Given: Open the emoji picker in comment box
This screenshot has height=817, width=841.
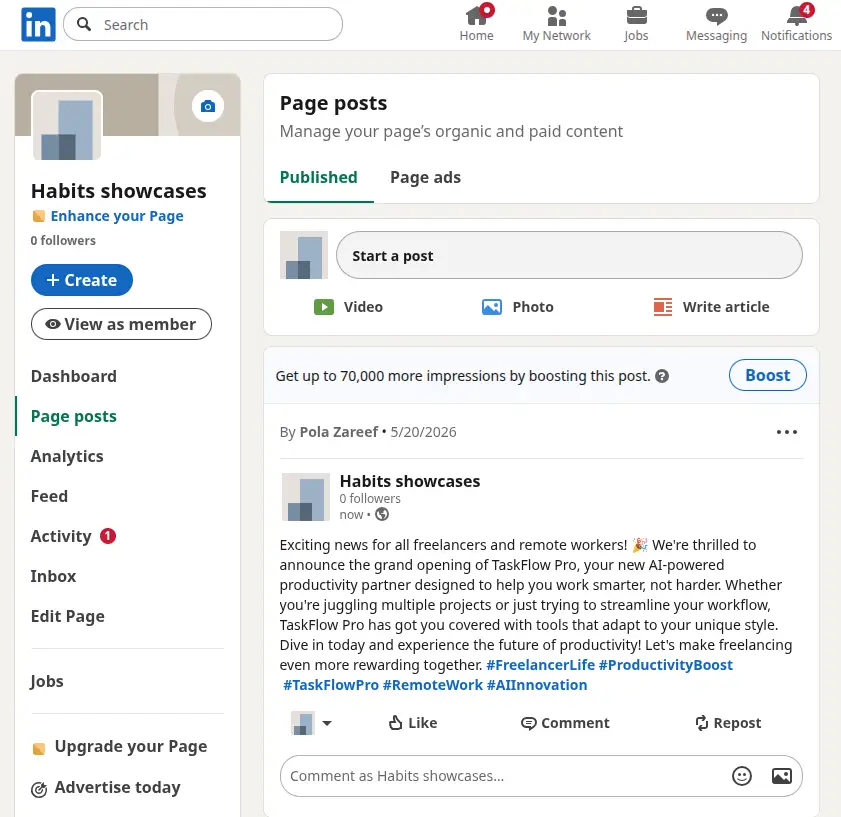Looking at the screenshot, I should [x=742, y=776].
